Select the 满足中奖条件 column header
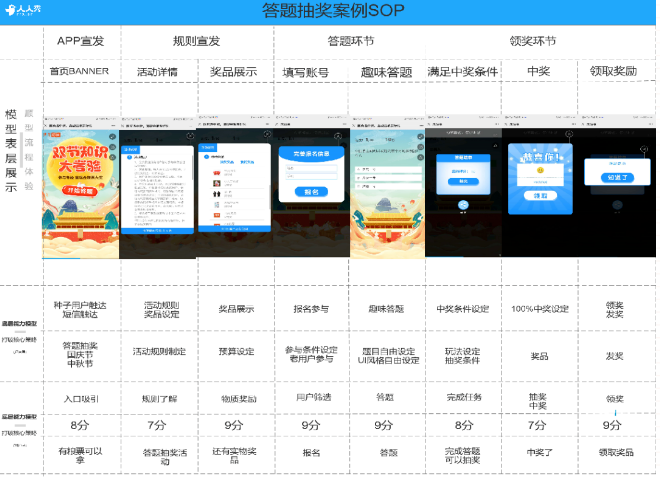Image resolution: width=660 pixels, height=477 pixels. [463, 72]
